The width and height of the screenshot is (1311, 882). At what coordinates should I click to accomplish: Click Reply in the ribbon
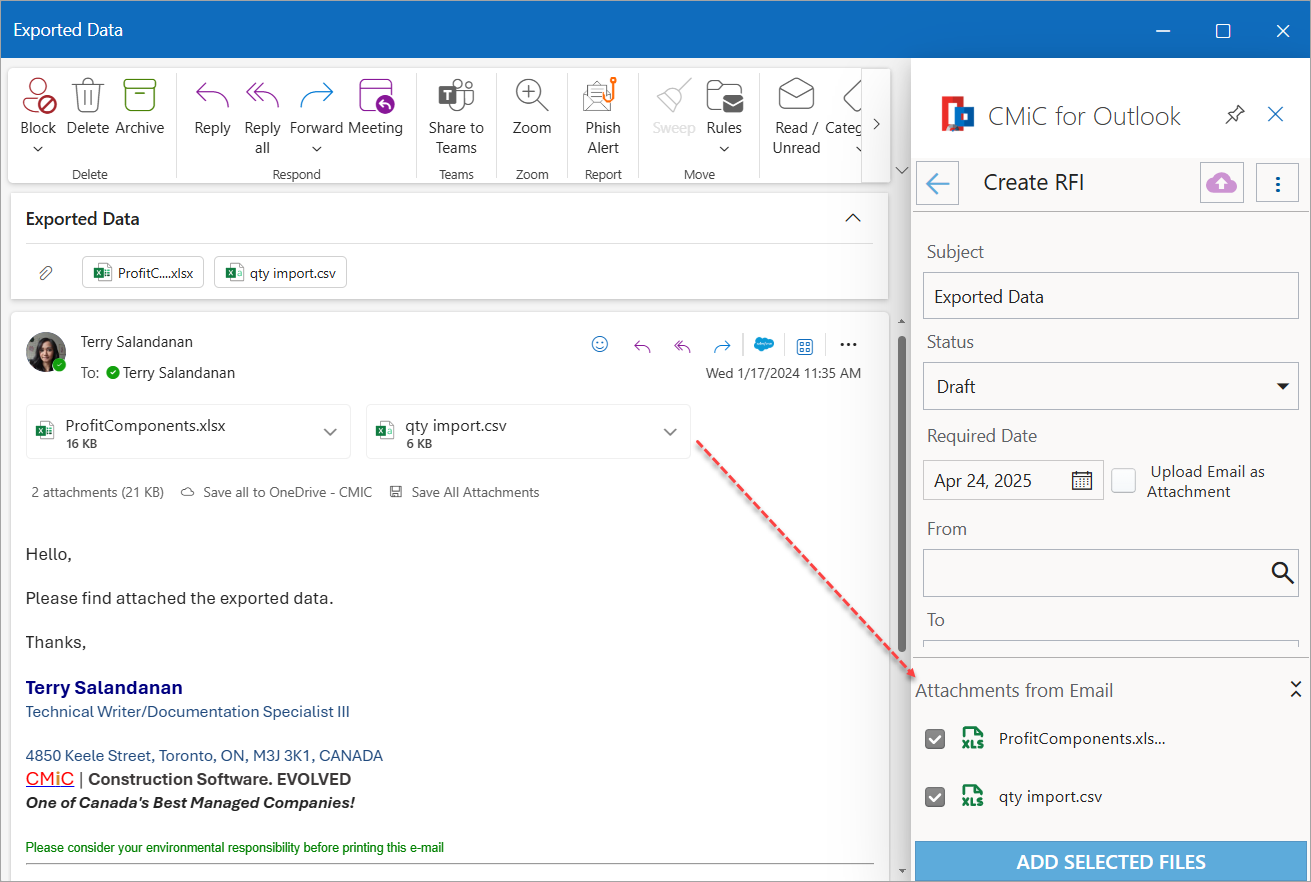tap(212, 106)
